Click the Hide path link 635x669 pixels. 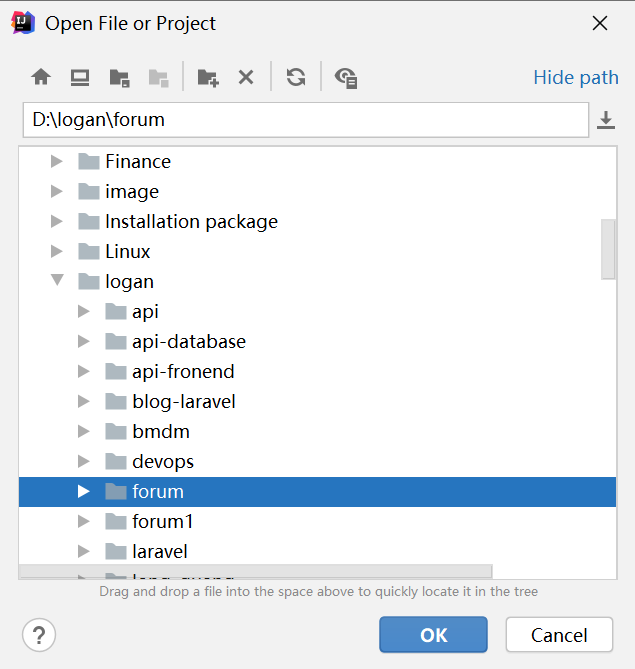tap(576, 78)
